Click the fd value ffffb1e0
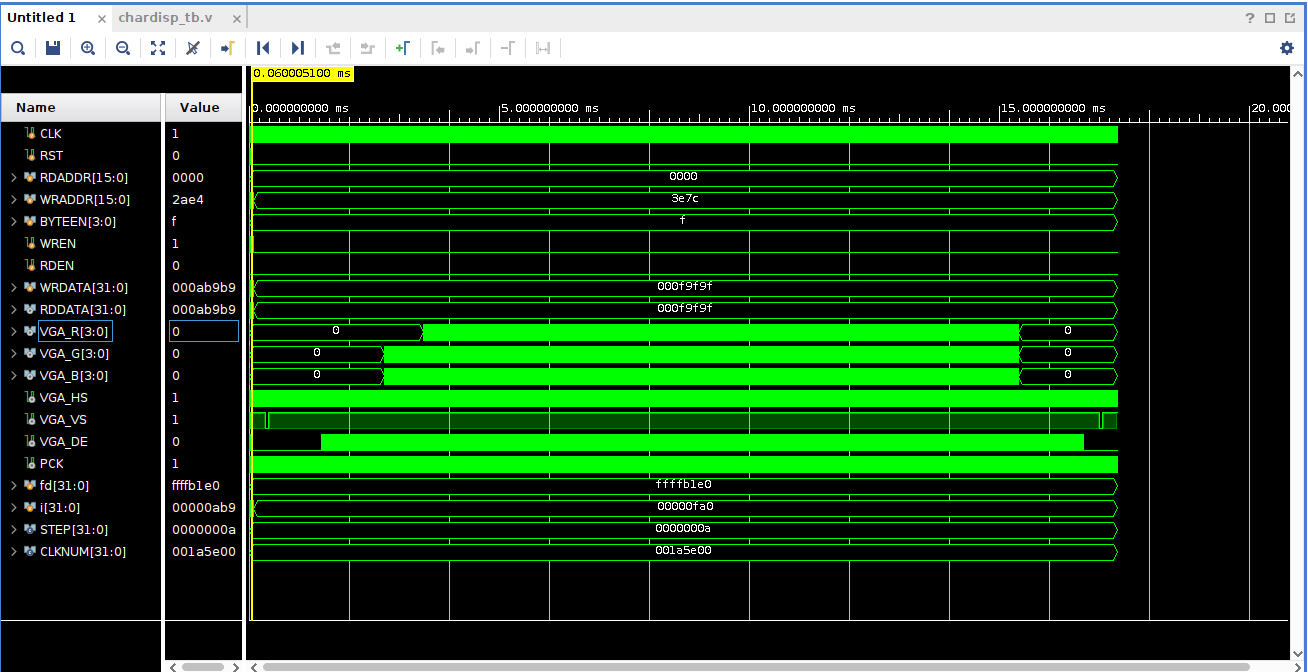The height and width of the screenshot is (672, 1308). (195, 485)
